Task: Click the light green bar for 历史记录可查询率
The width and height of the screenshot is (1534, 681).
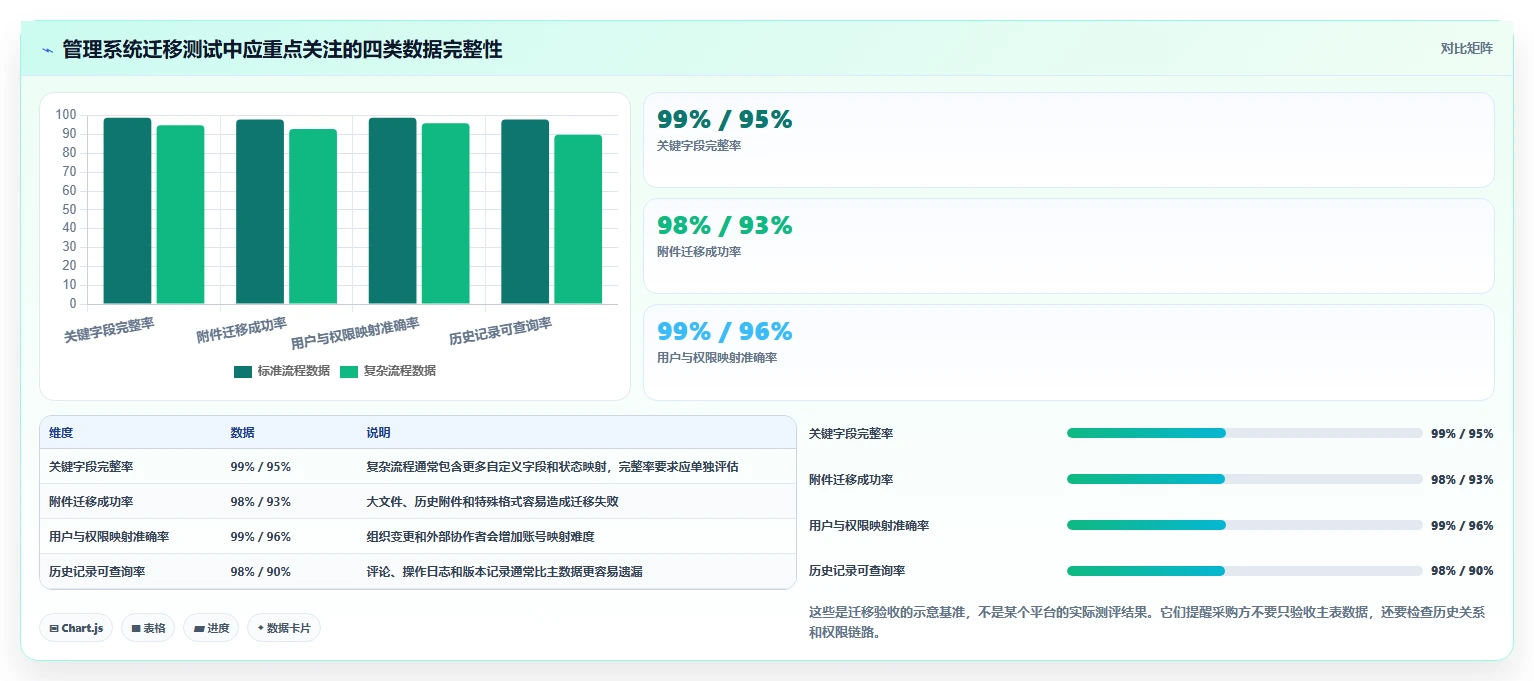Action: tap(578, 219)
